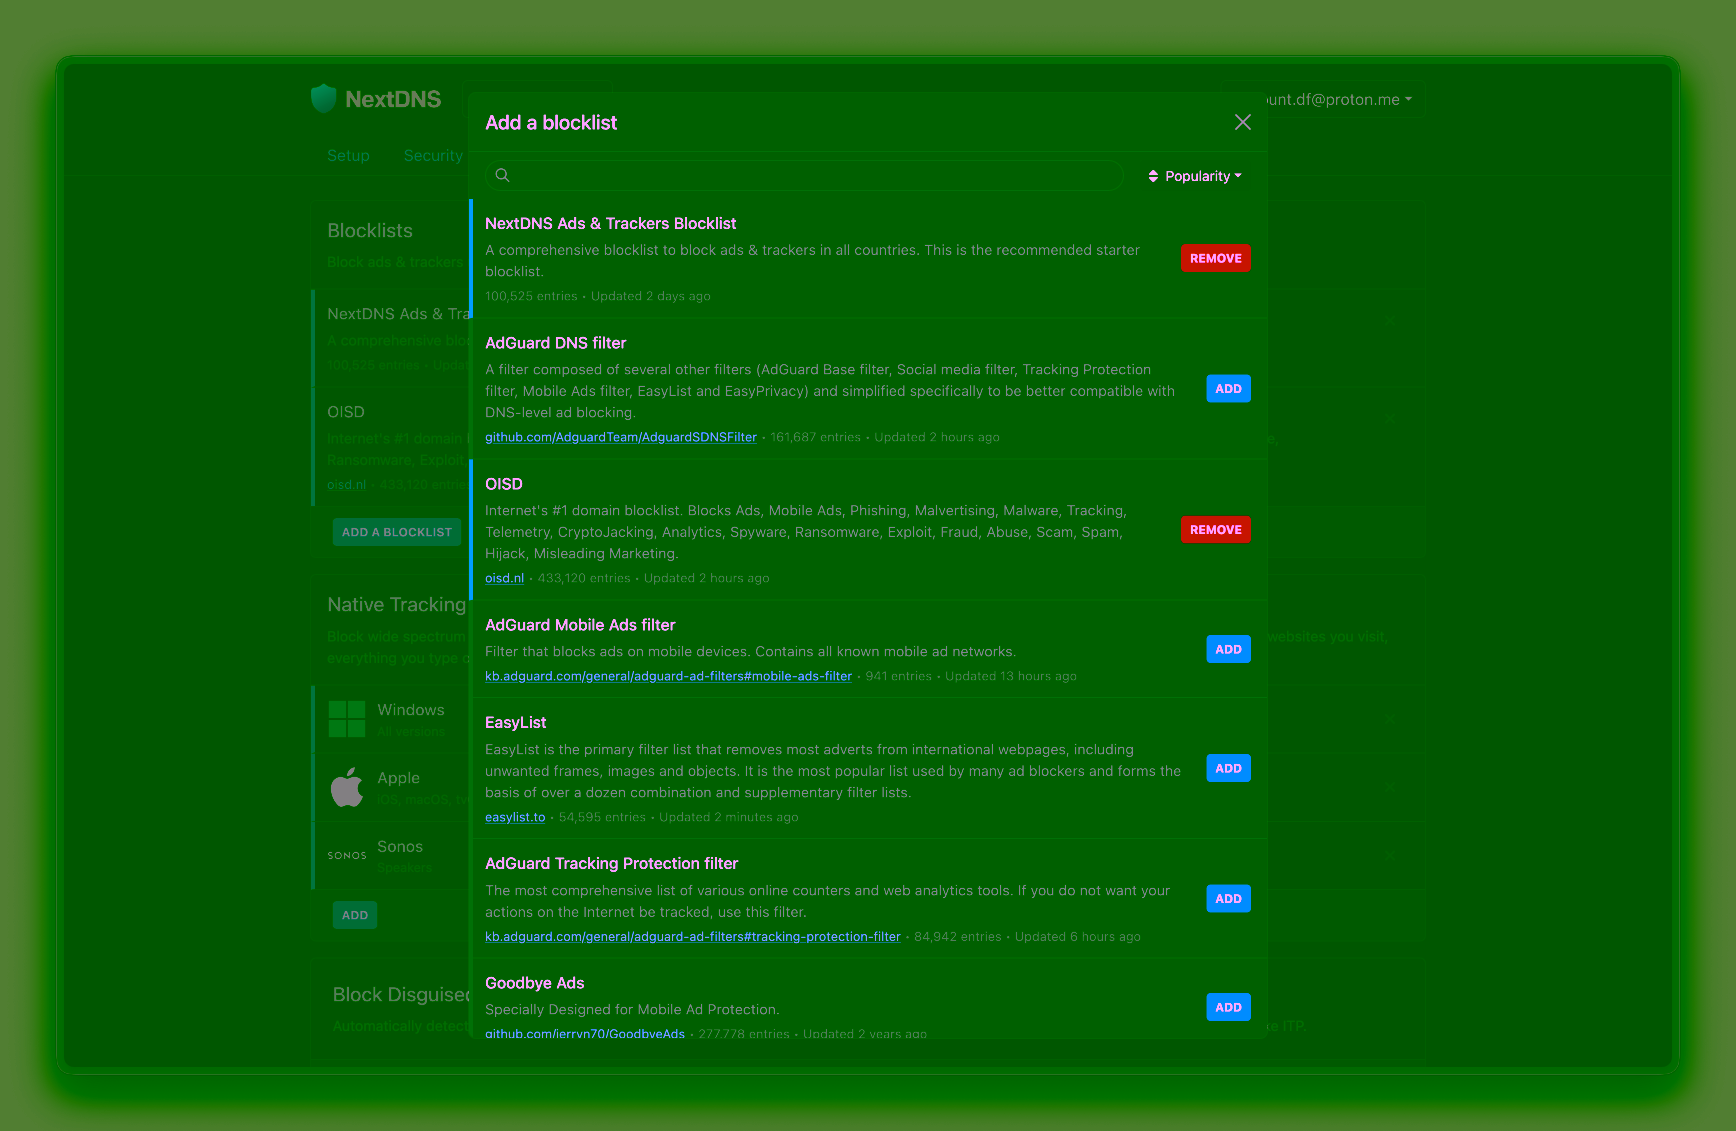Click the Apple logo in Native Tracking

click(x=347, y=787)
